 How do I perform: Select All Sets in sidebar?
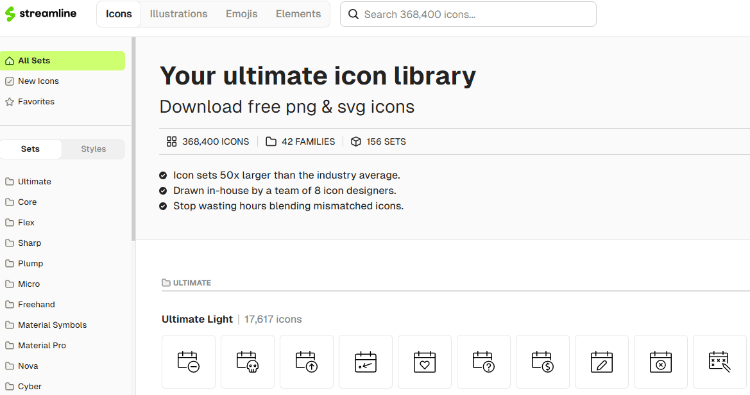coord(63,61)
